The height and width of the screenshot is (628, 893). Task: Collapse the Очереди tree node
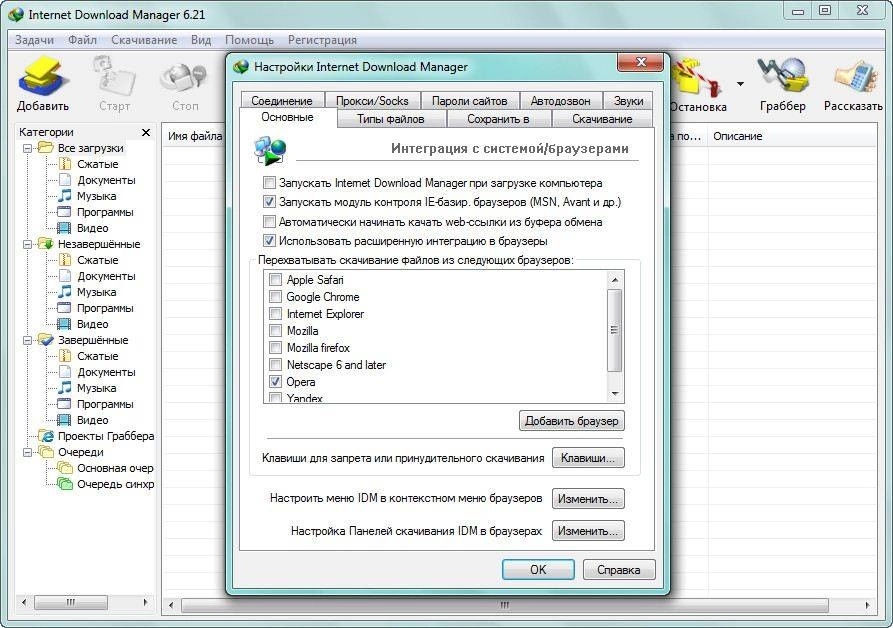tap(27, 452)
